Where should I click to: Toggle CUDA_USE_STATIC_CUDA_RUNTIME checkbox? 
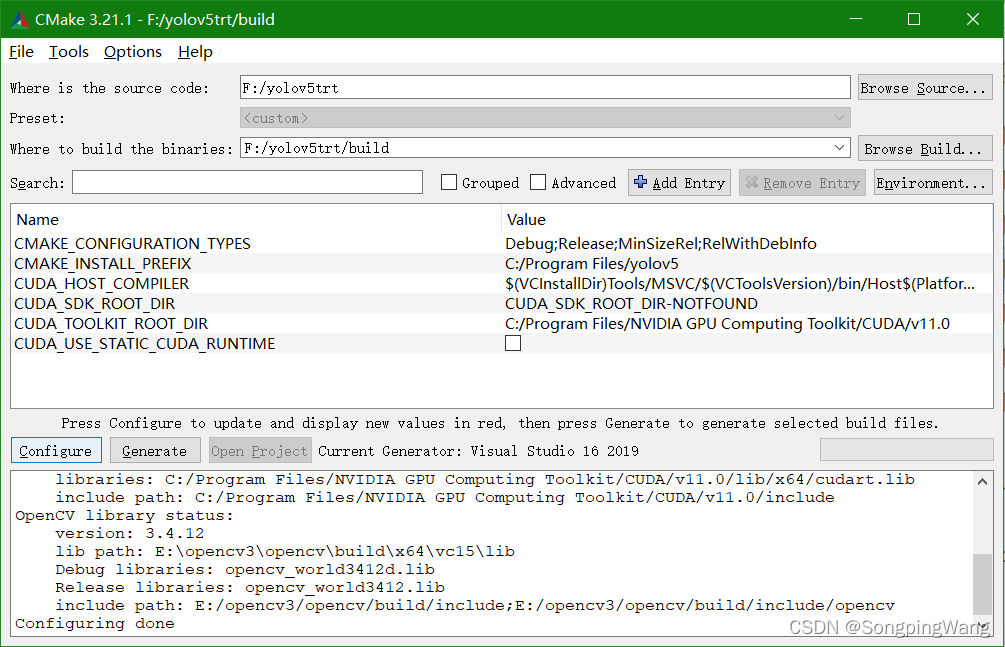513,344
